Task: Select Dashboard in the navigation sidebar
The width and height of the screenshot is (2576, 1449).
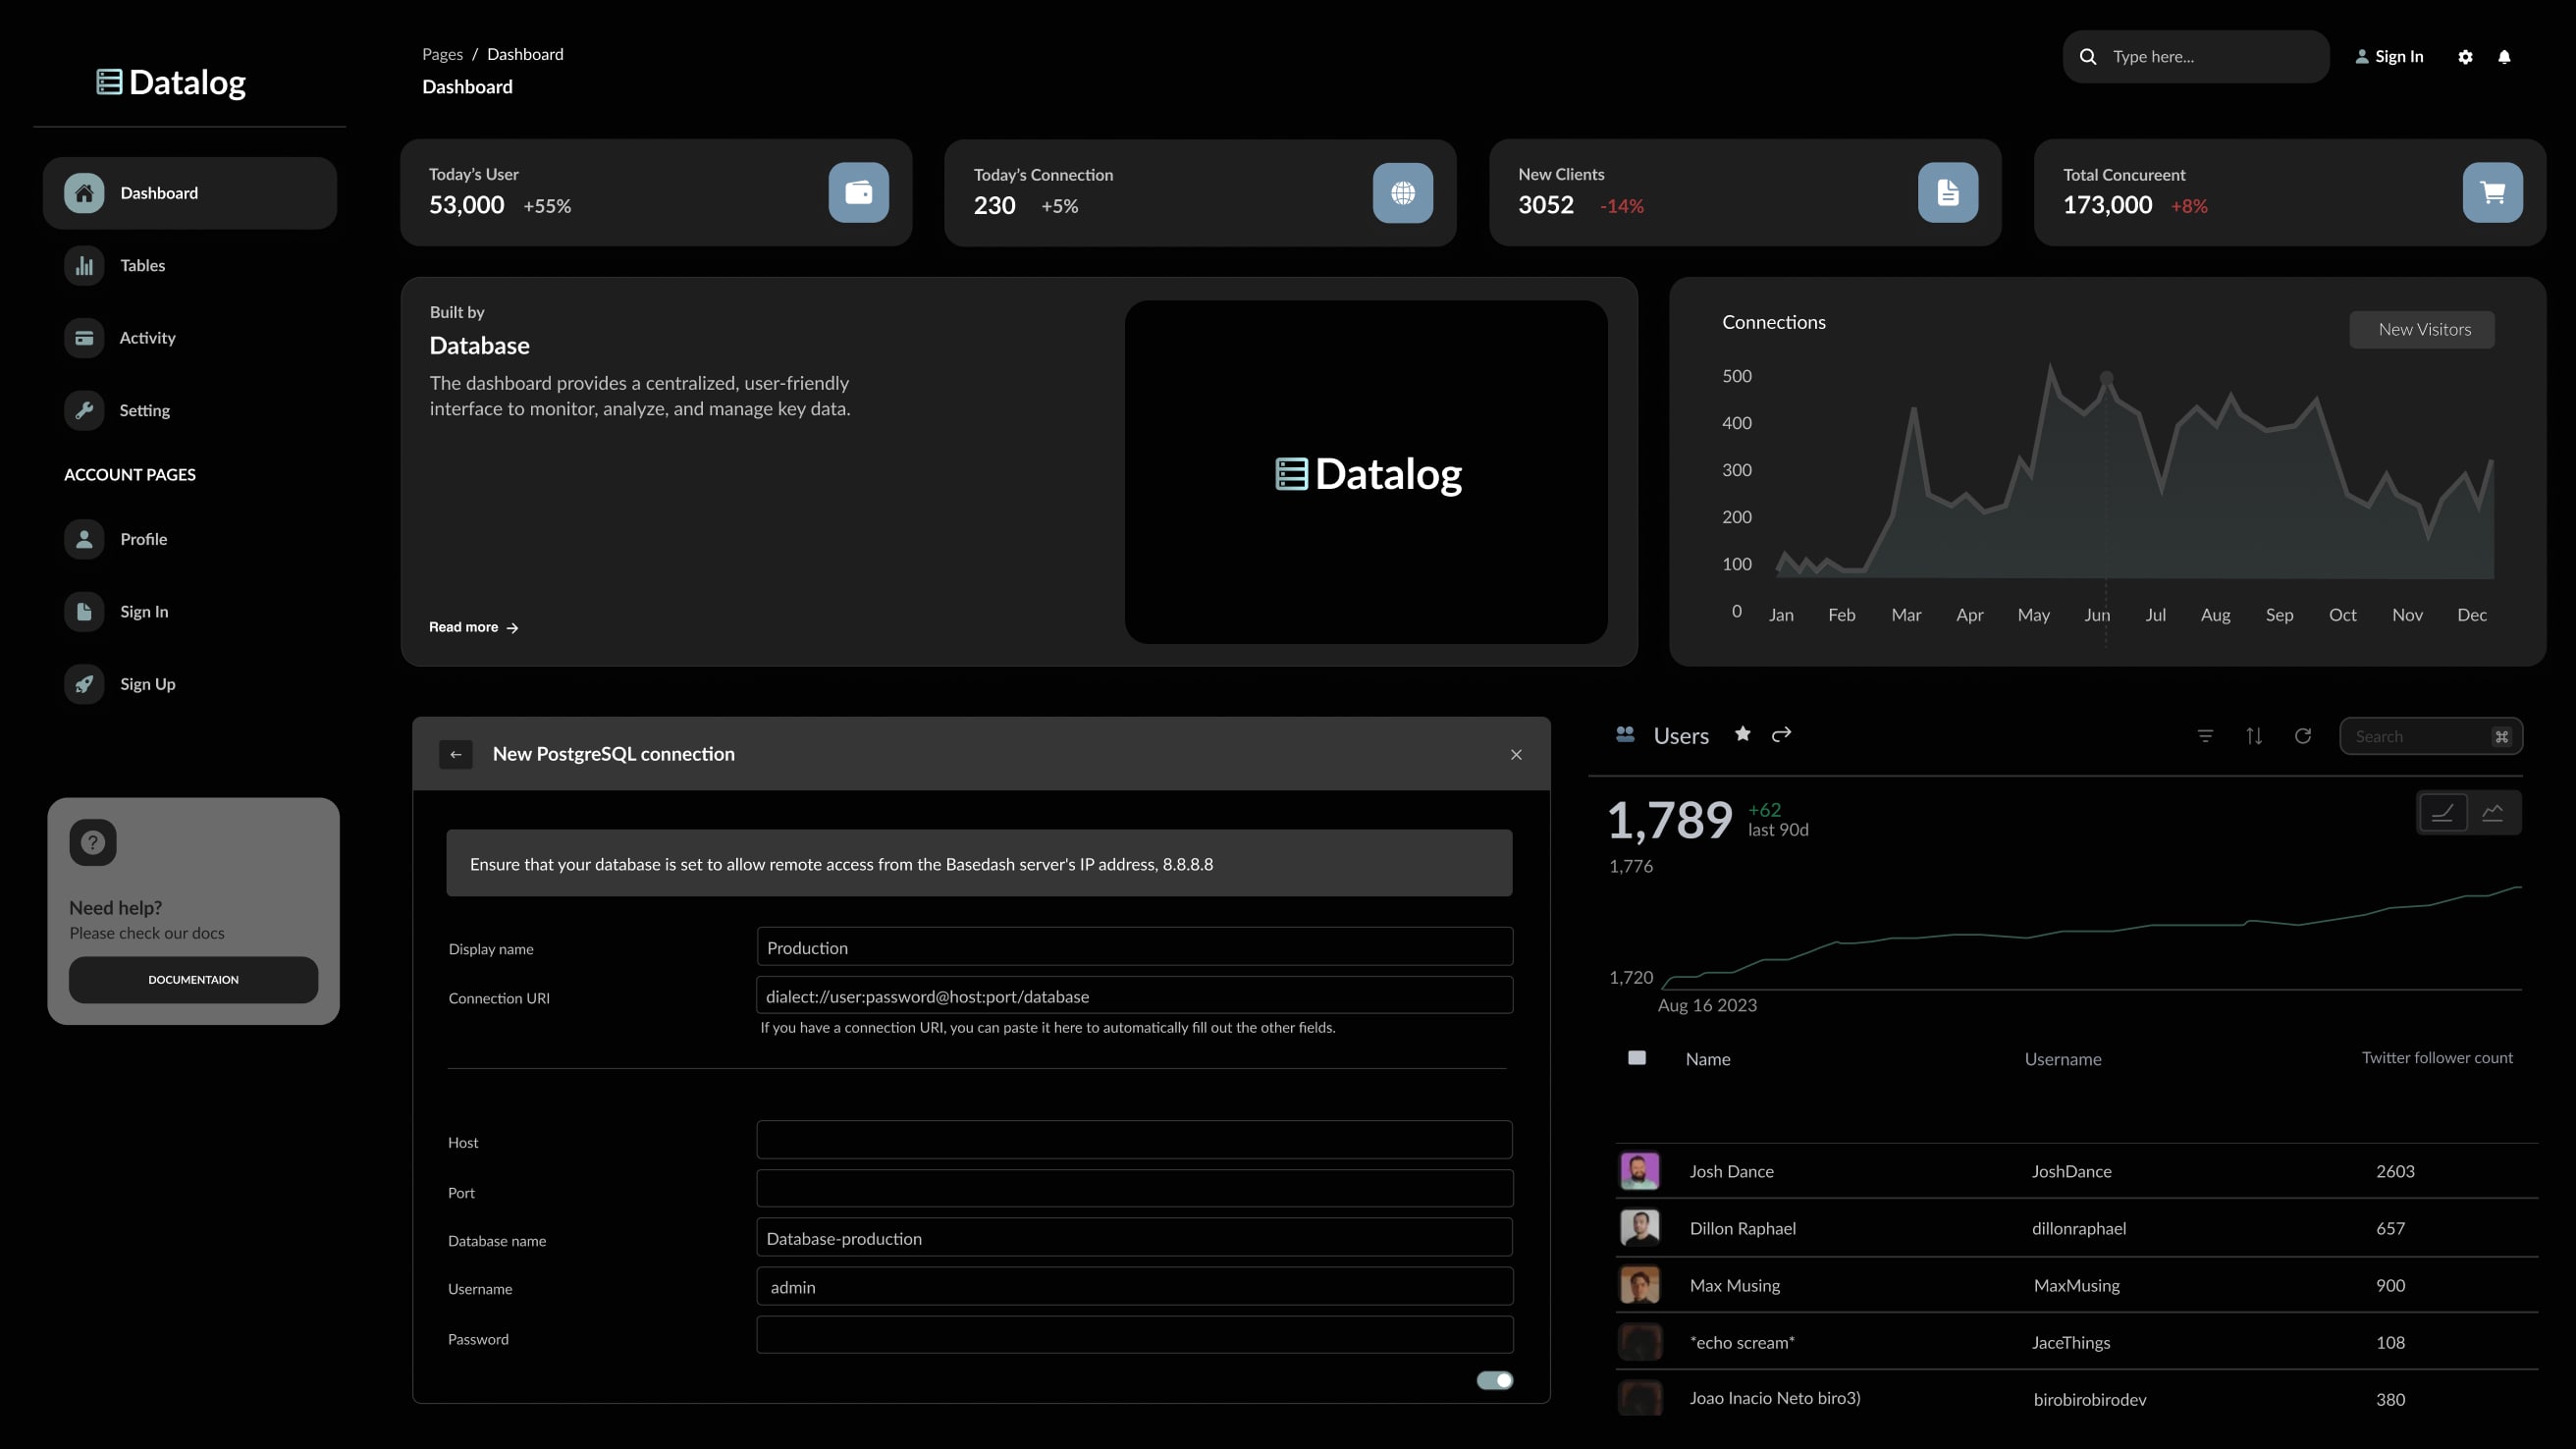Action: tap(158, 192)
